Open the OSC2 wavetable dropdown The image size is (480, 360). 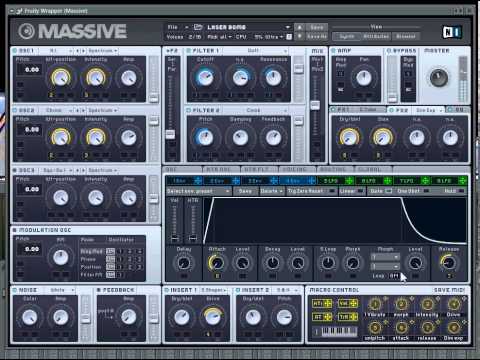point(57,110)
